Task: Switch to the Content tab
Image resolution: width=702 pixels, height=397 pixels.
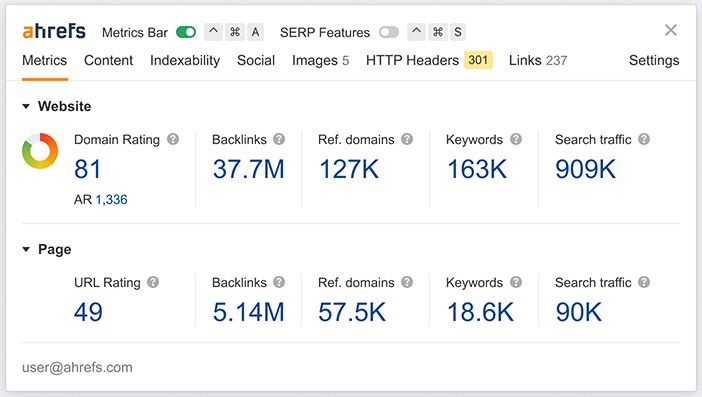Action: point(108,60)
